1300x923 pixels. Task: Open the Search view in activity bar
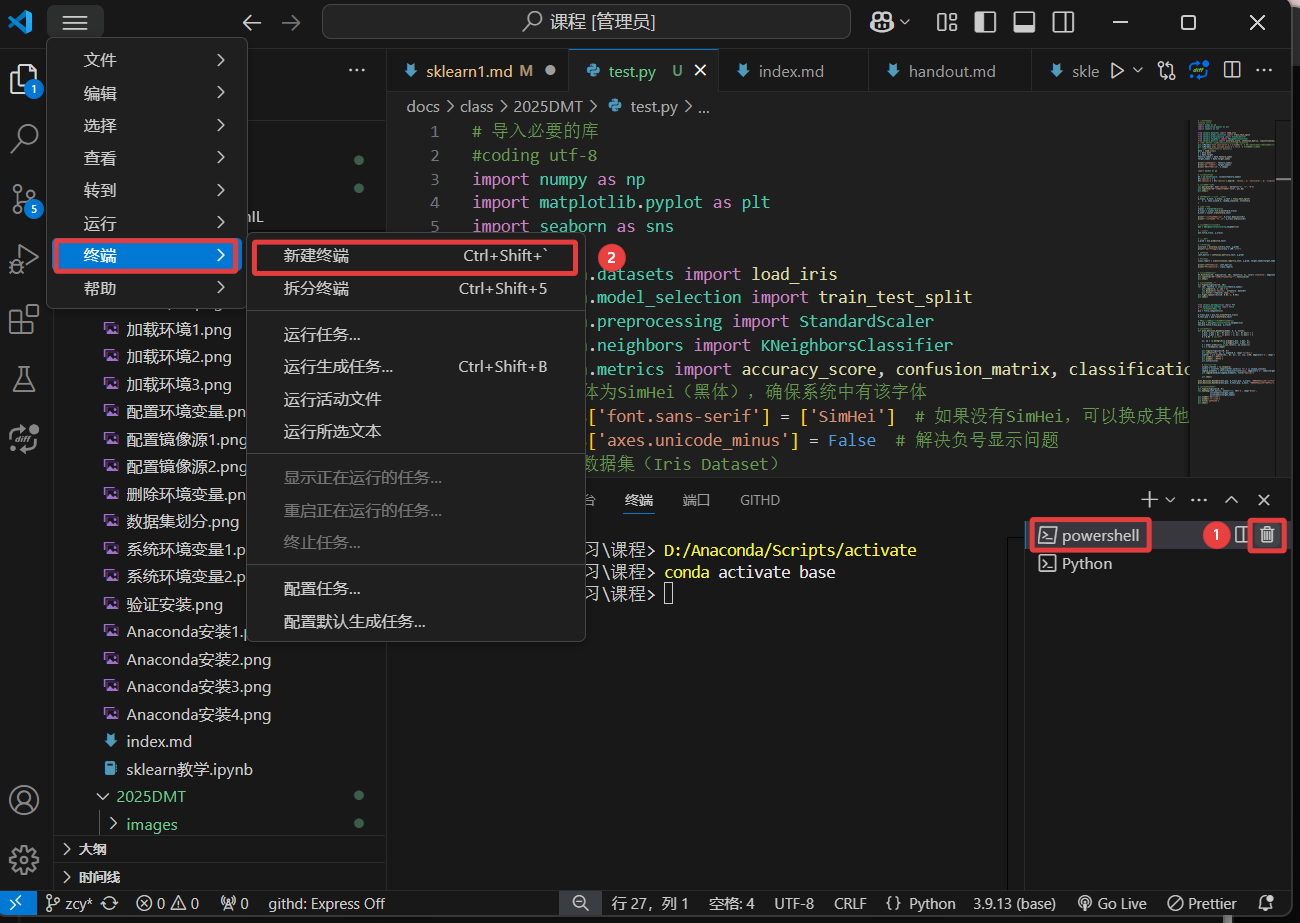23,139
